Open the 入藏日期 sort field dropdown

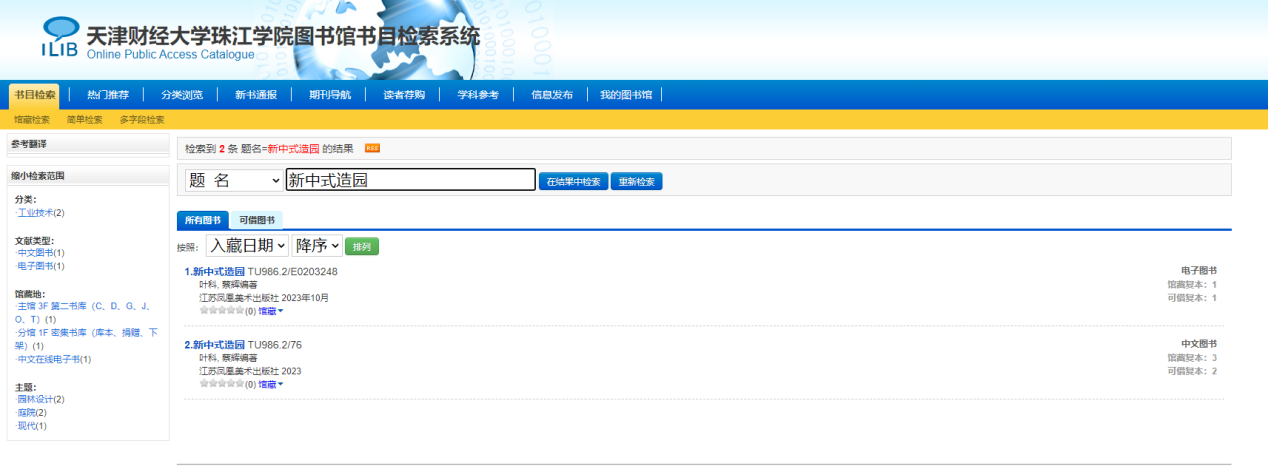[x=246, y=245]
